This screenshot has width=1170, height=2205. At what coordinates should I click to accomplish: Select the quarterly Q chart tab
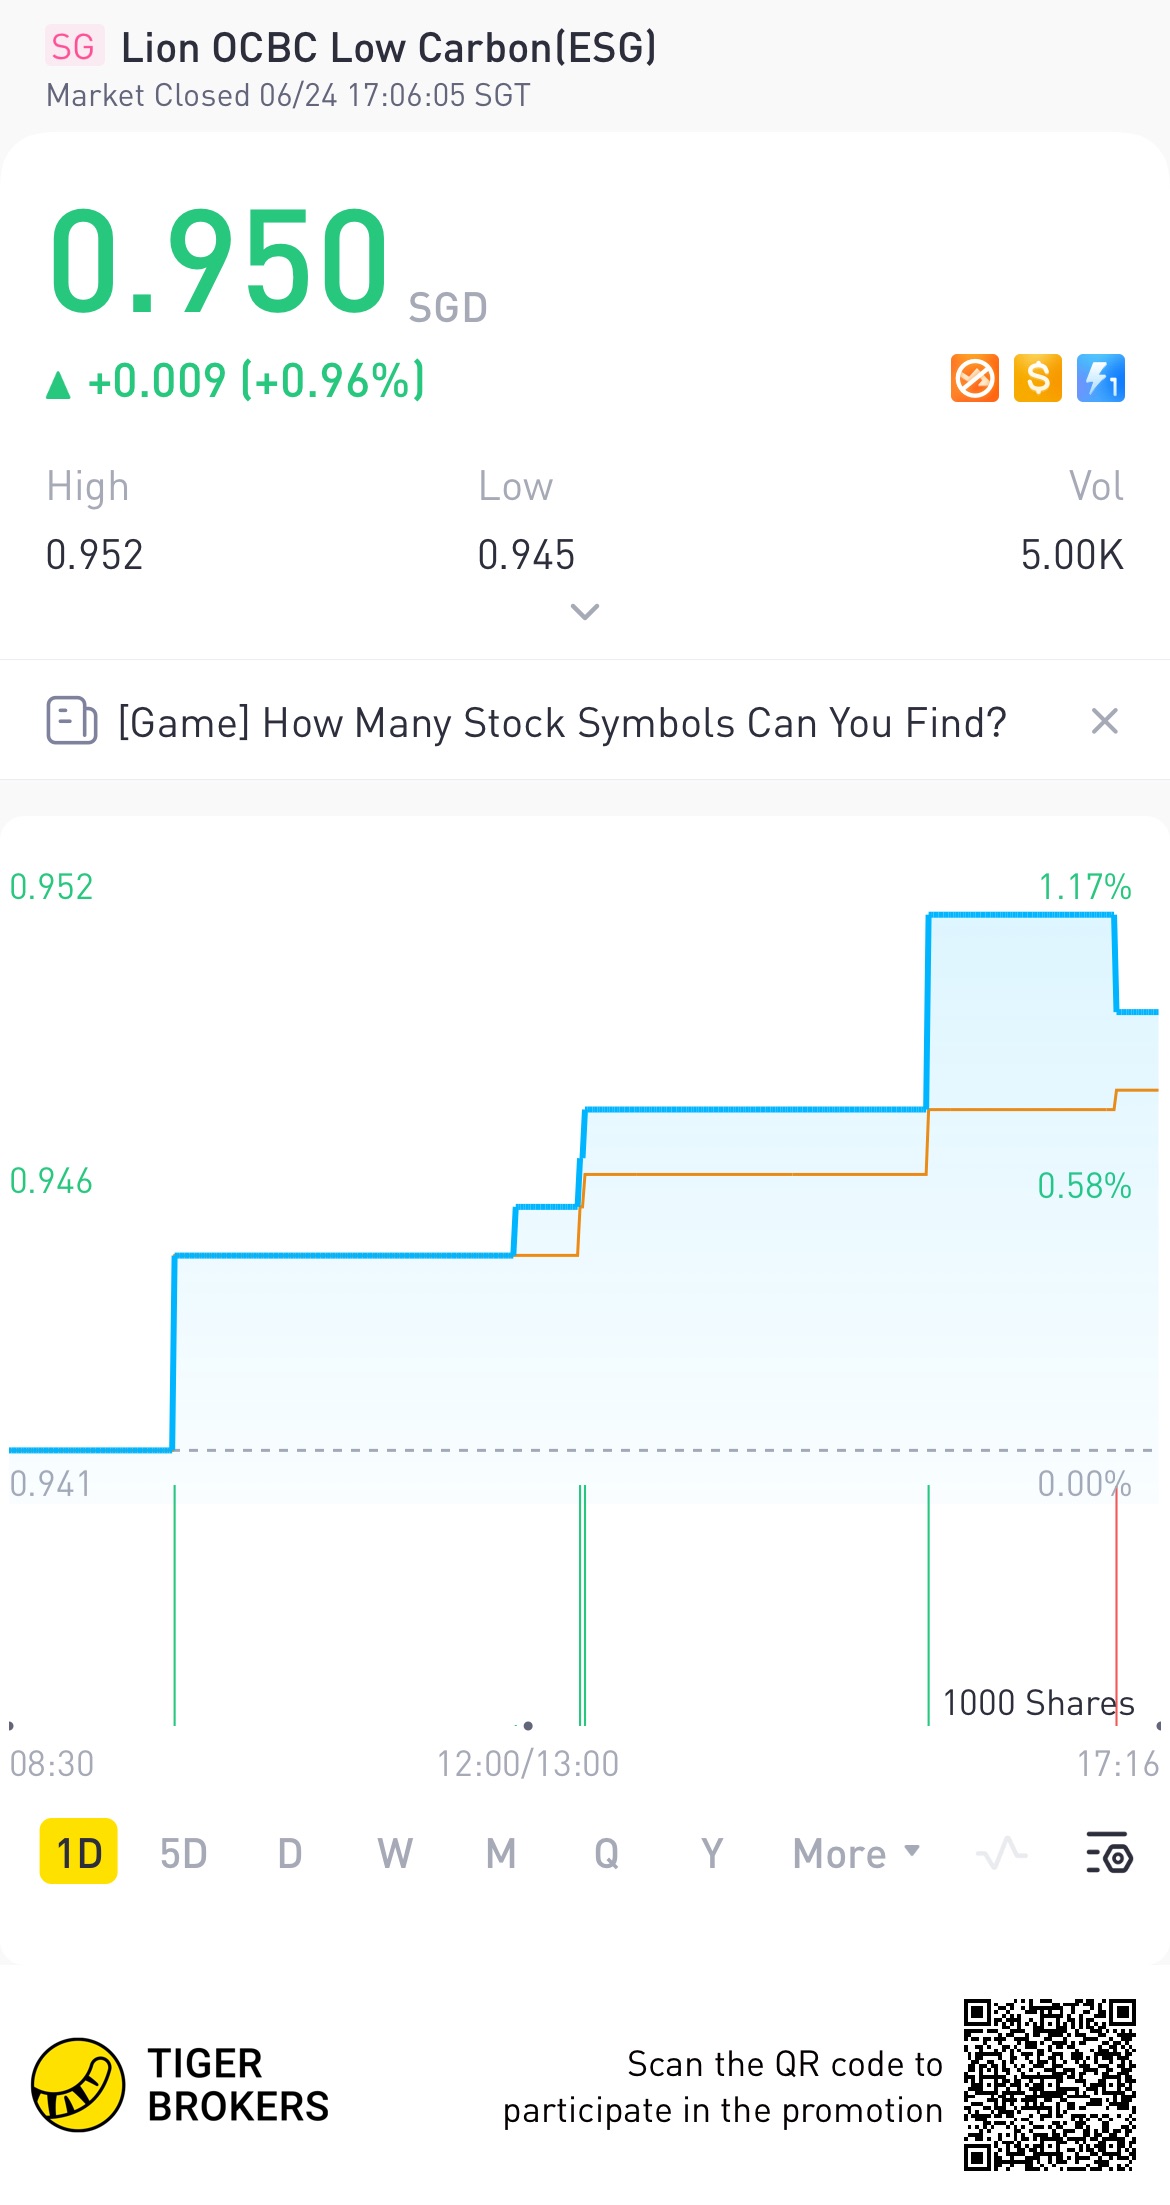click(606, 1853)
